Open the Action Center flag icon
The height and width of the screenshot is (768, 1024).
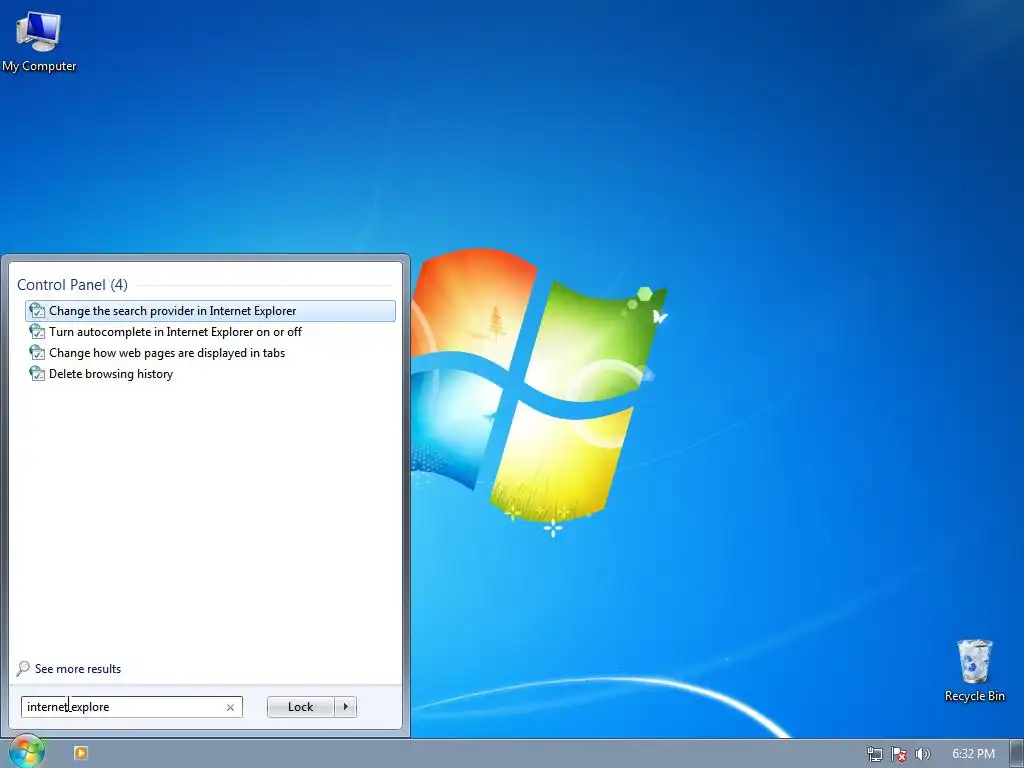899,754
